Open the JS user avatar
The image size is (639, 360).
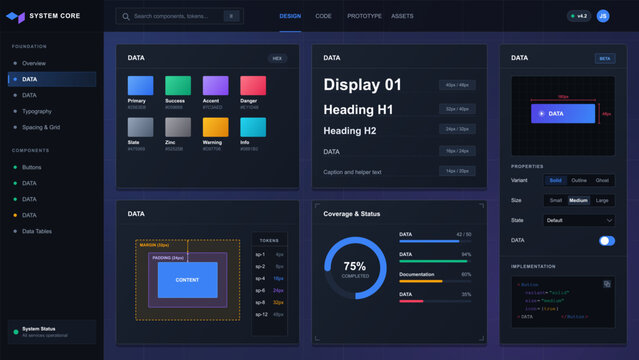click(x=603, y=16)
